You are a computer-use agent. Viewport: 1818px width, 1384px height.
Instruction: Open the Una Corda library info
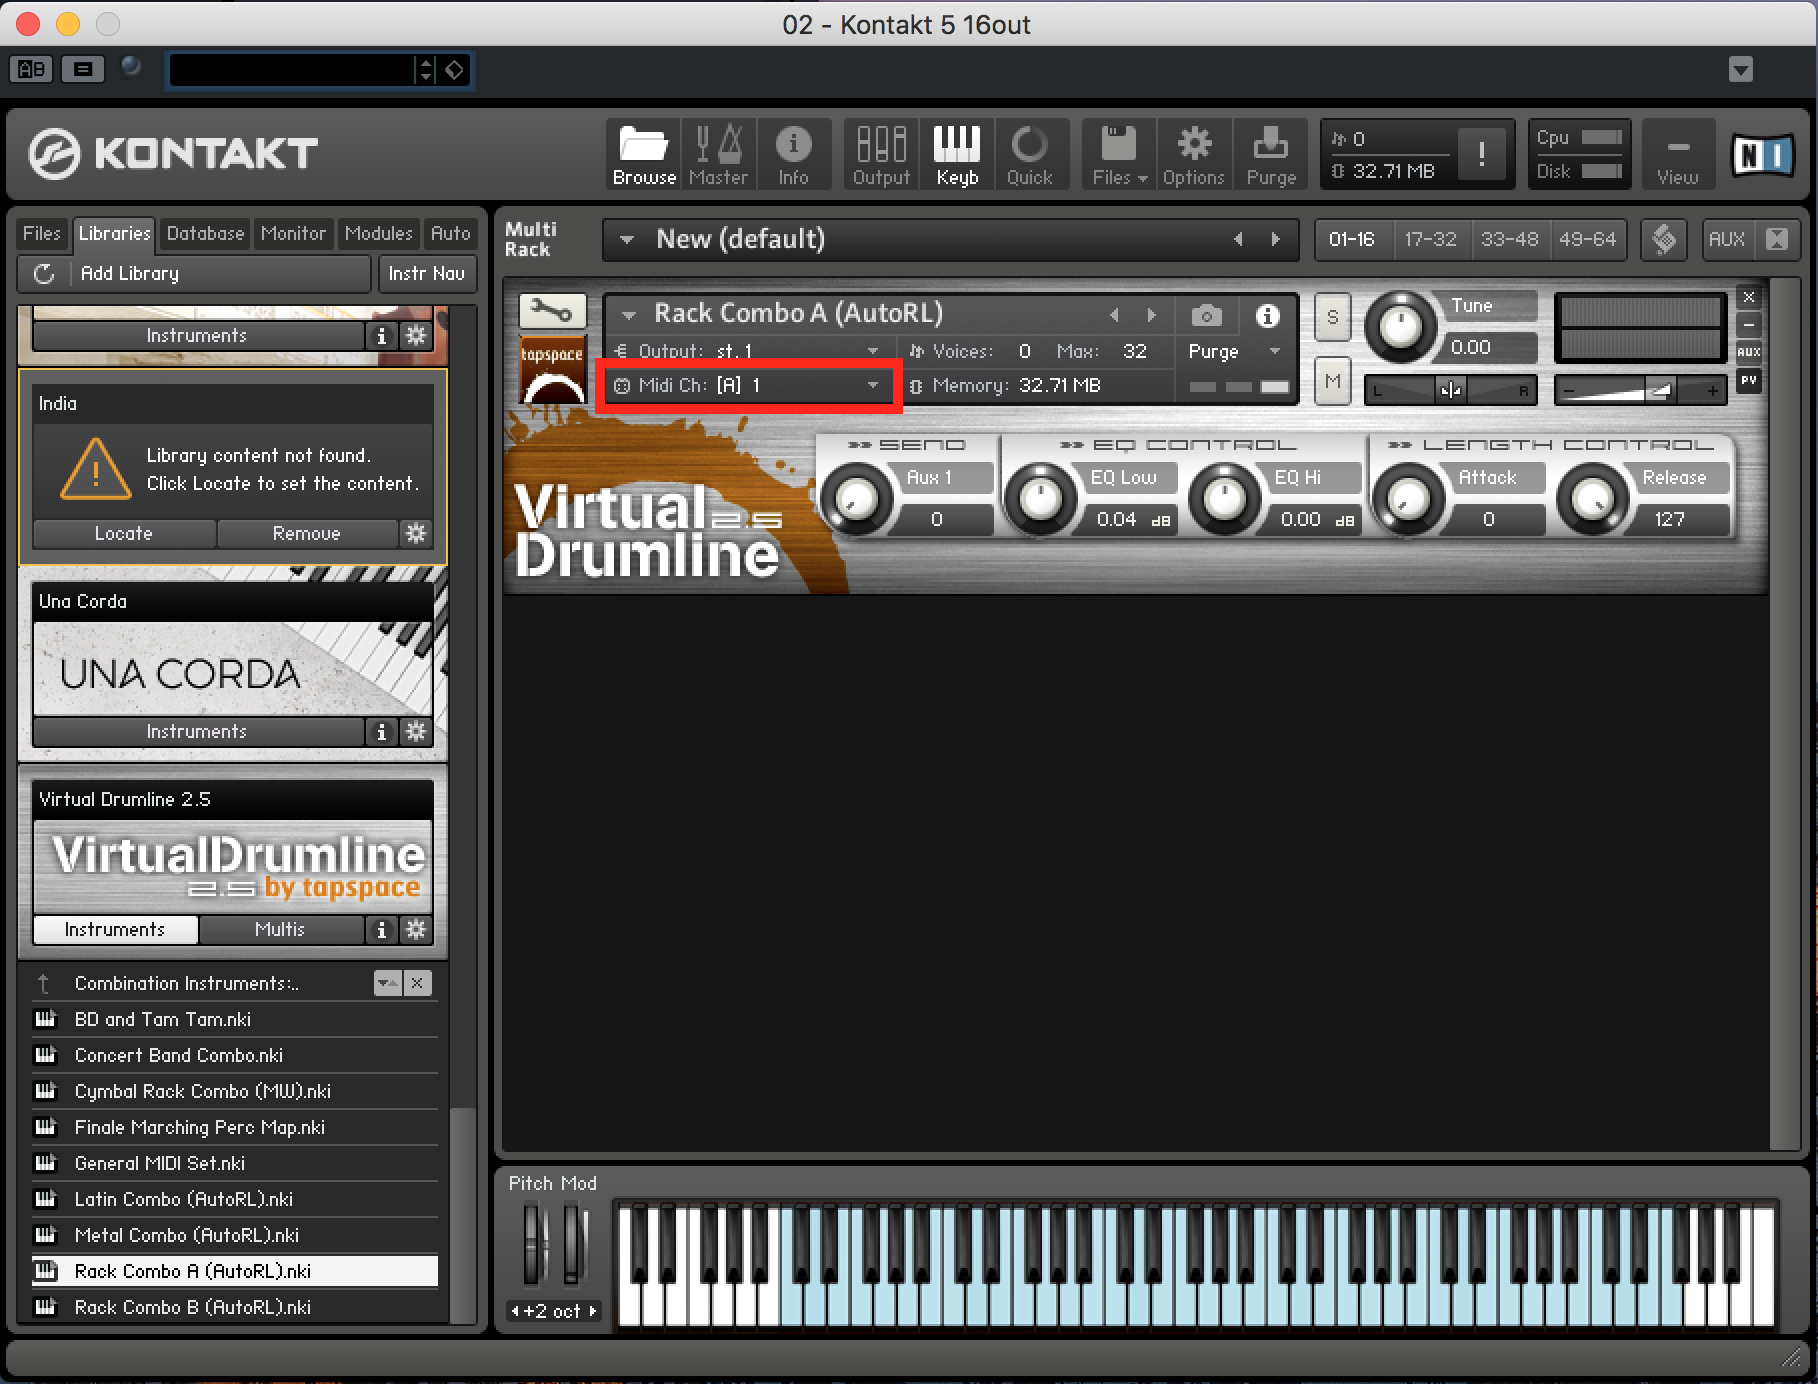(x=381, y=732)
